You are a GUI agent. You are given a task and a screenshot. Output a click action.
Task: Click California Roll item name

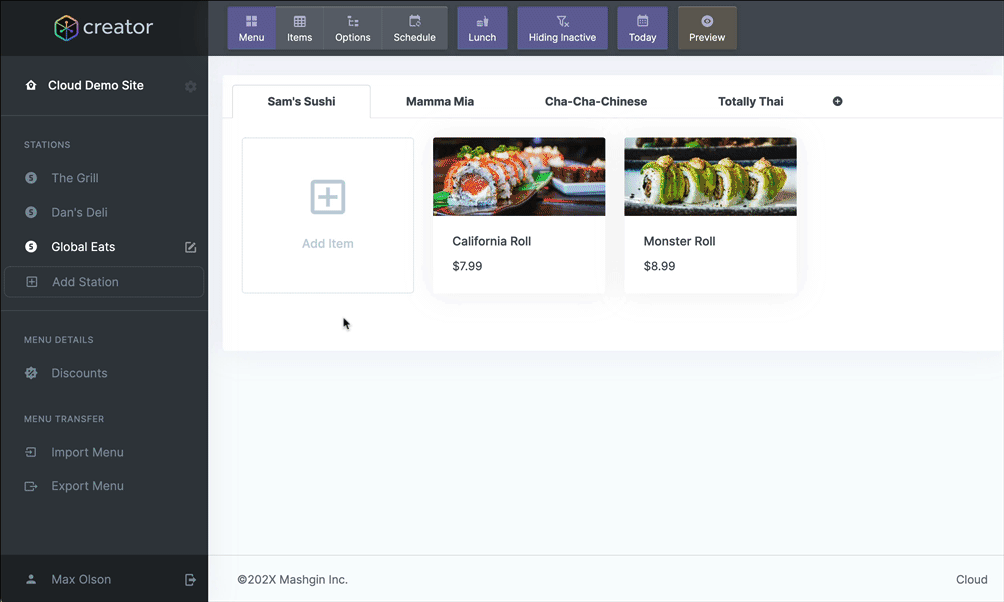(492, 241)
